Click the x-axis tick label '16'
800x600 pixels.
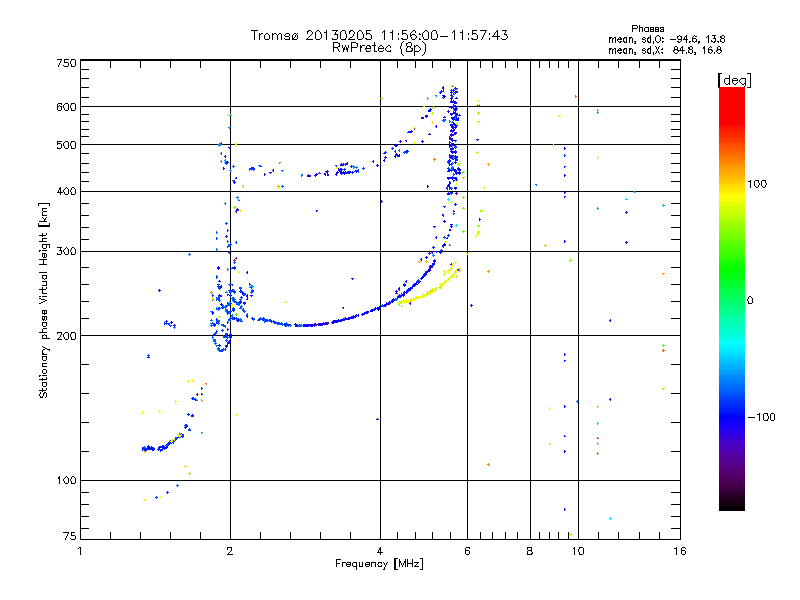coord(680,551)
